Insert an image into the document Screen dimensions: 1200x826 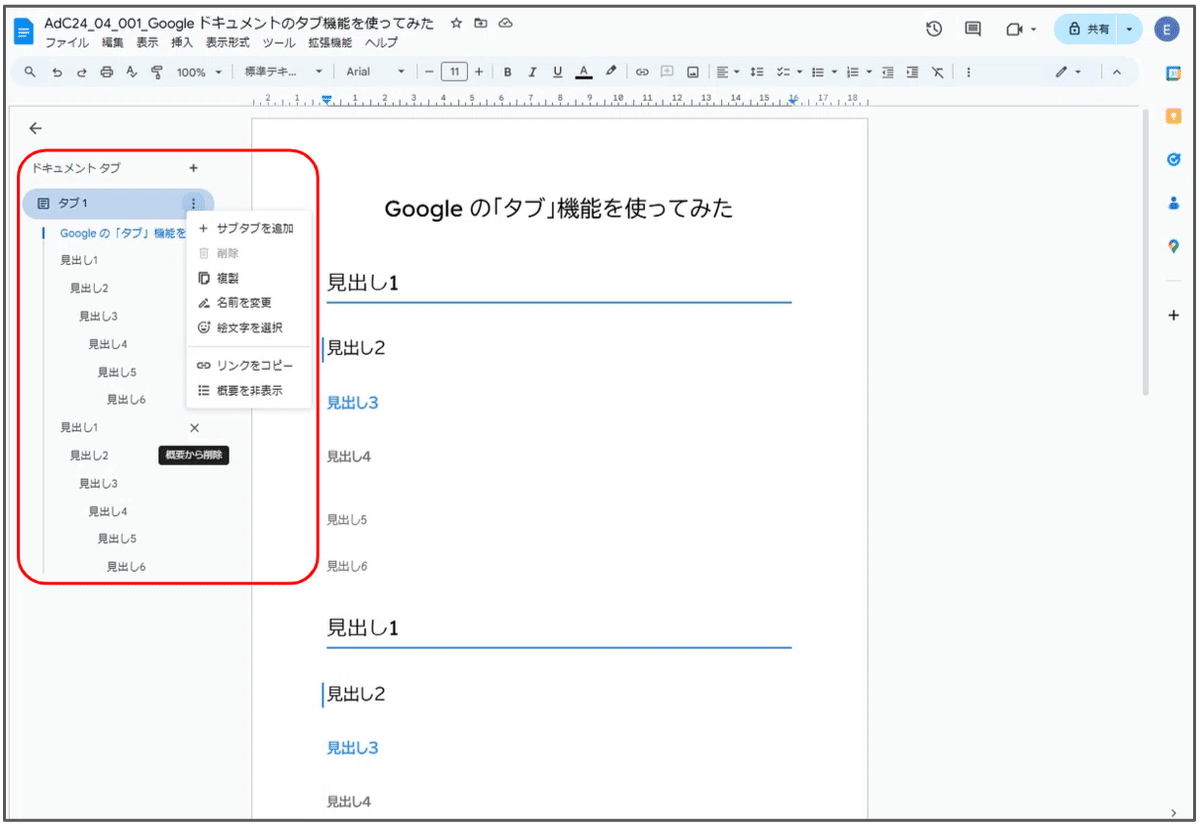(x=691, y=71)
